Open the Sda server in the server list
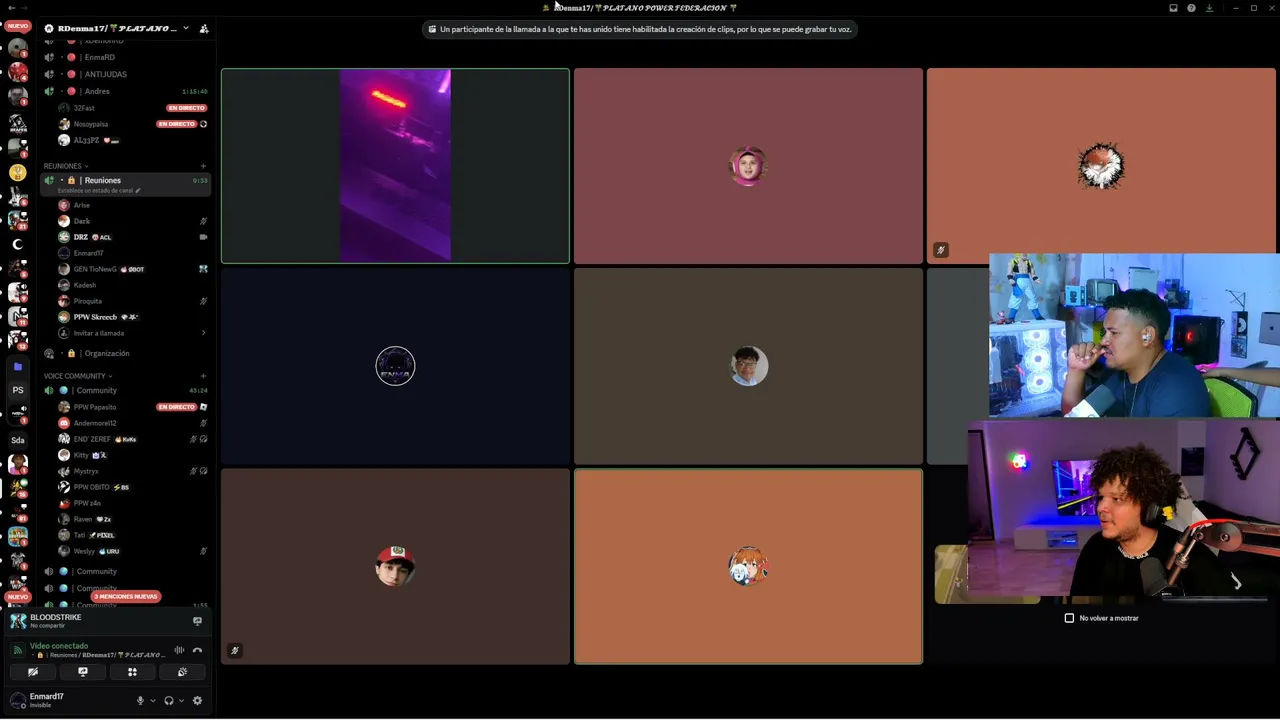Image resolution: width=1280 pixels, height=720 pixels. tap(18, 440)
